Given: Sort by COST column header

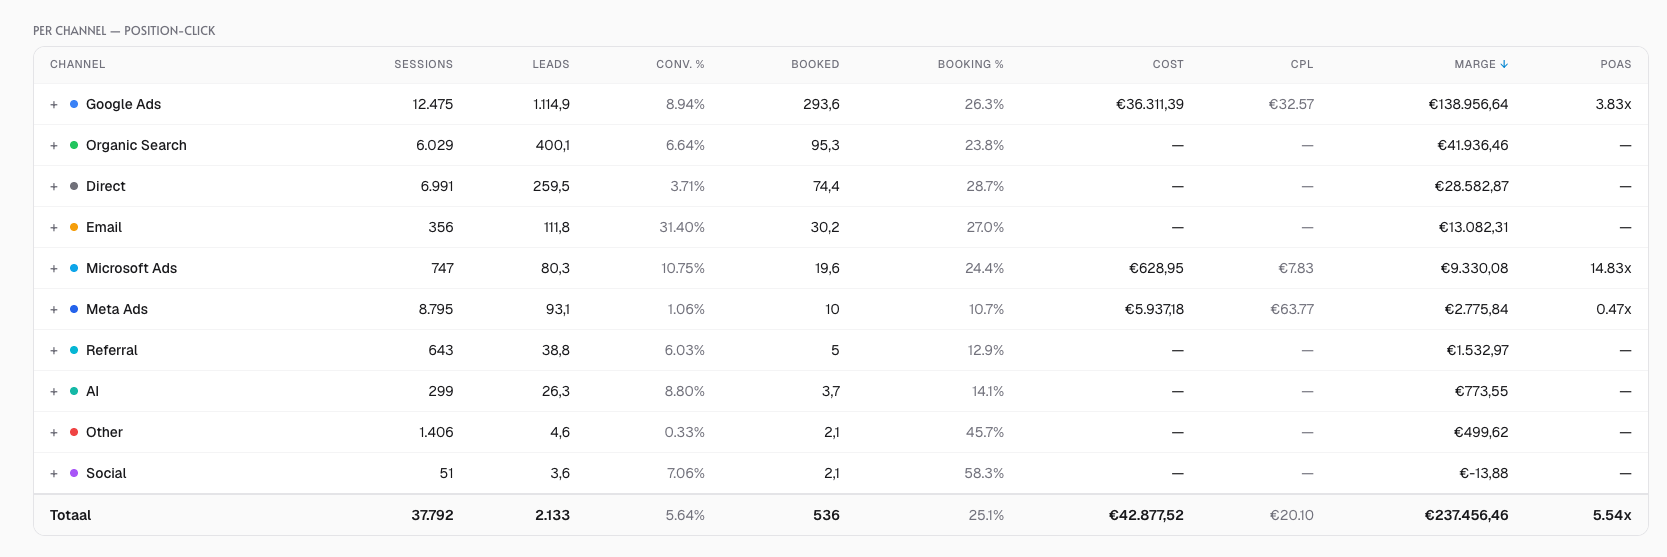Looking at the screenshot, I should [x=1168, y=64].
